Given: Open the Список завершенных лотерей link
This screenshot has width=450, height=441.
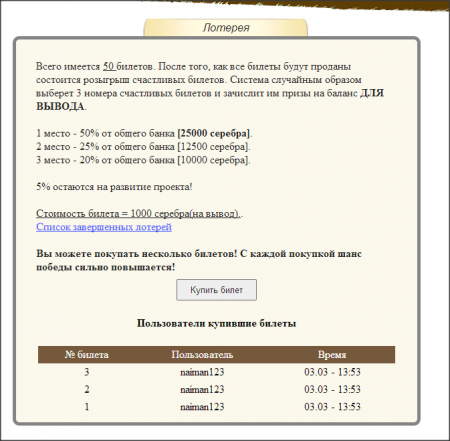Looking at the screenshot, I should [104, 227].
